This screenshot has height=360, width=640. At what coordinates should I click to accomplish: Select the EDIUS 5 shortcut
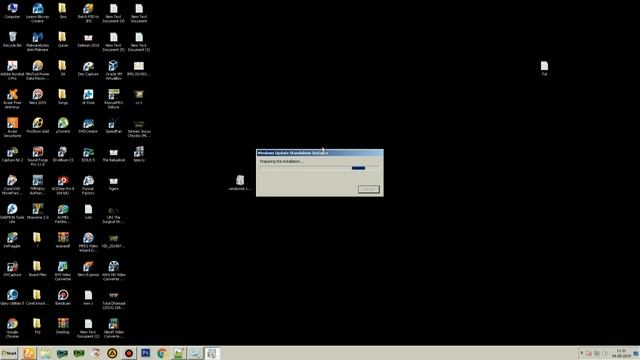tap(88, 154)
